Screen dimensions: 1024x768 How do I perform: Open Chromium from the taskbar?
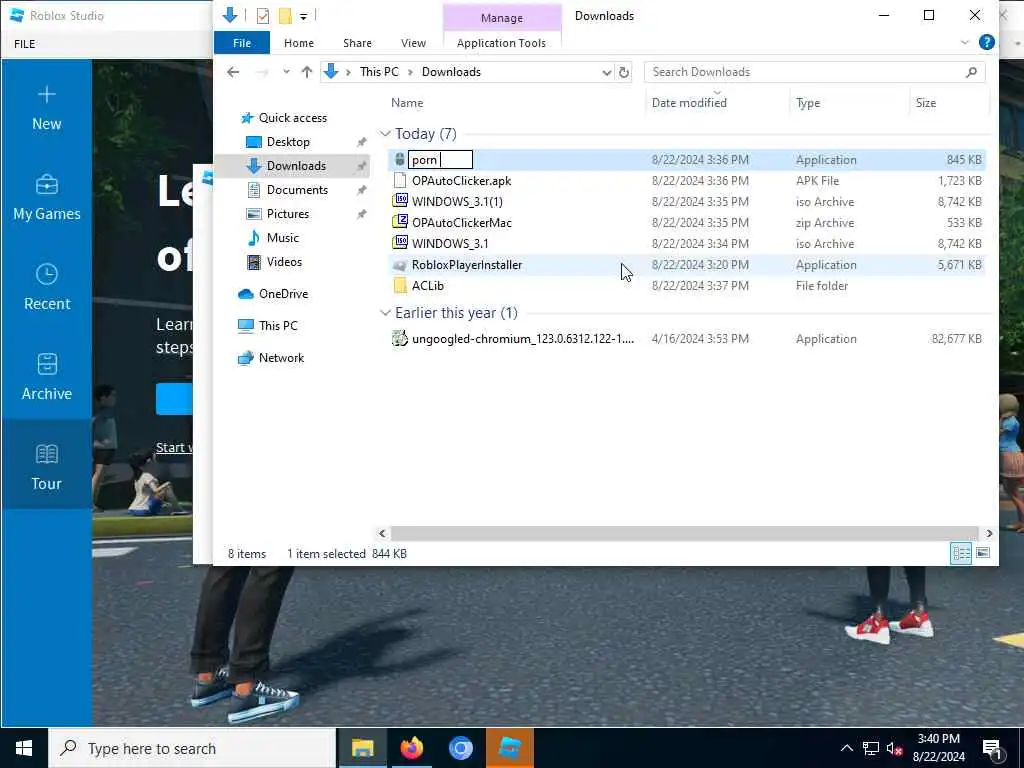click(460, 748)
